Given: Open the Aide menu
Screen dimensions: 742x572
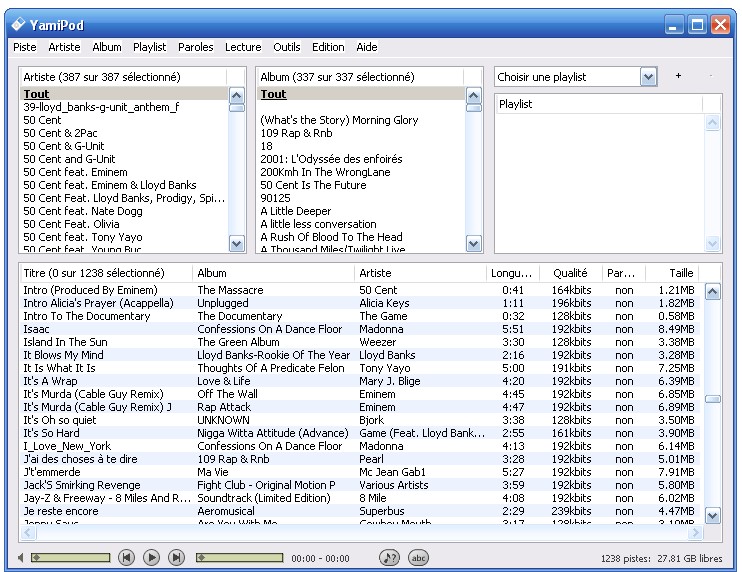Looking at the screenshot, I should [367, 47].
